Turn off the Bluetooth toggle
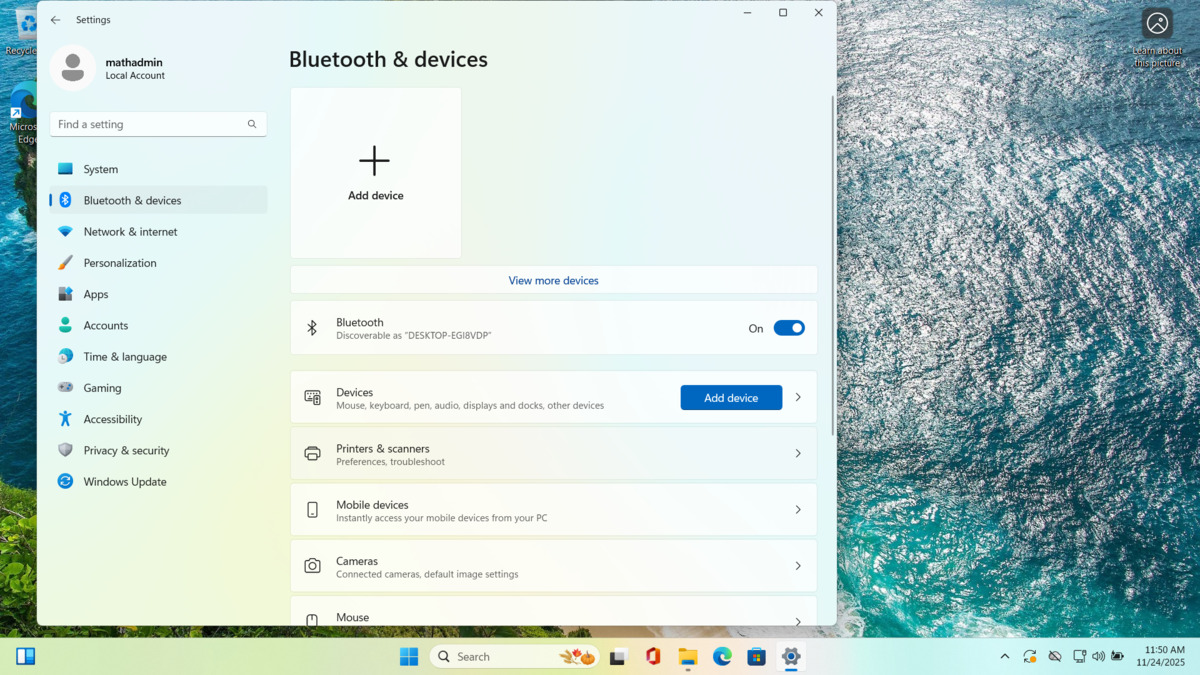This screenshot has width=1200, height=675. point(788,328)
